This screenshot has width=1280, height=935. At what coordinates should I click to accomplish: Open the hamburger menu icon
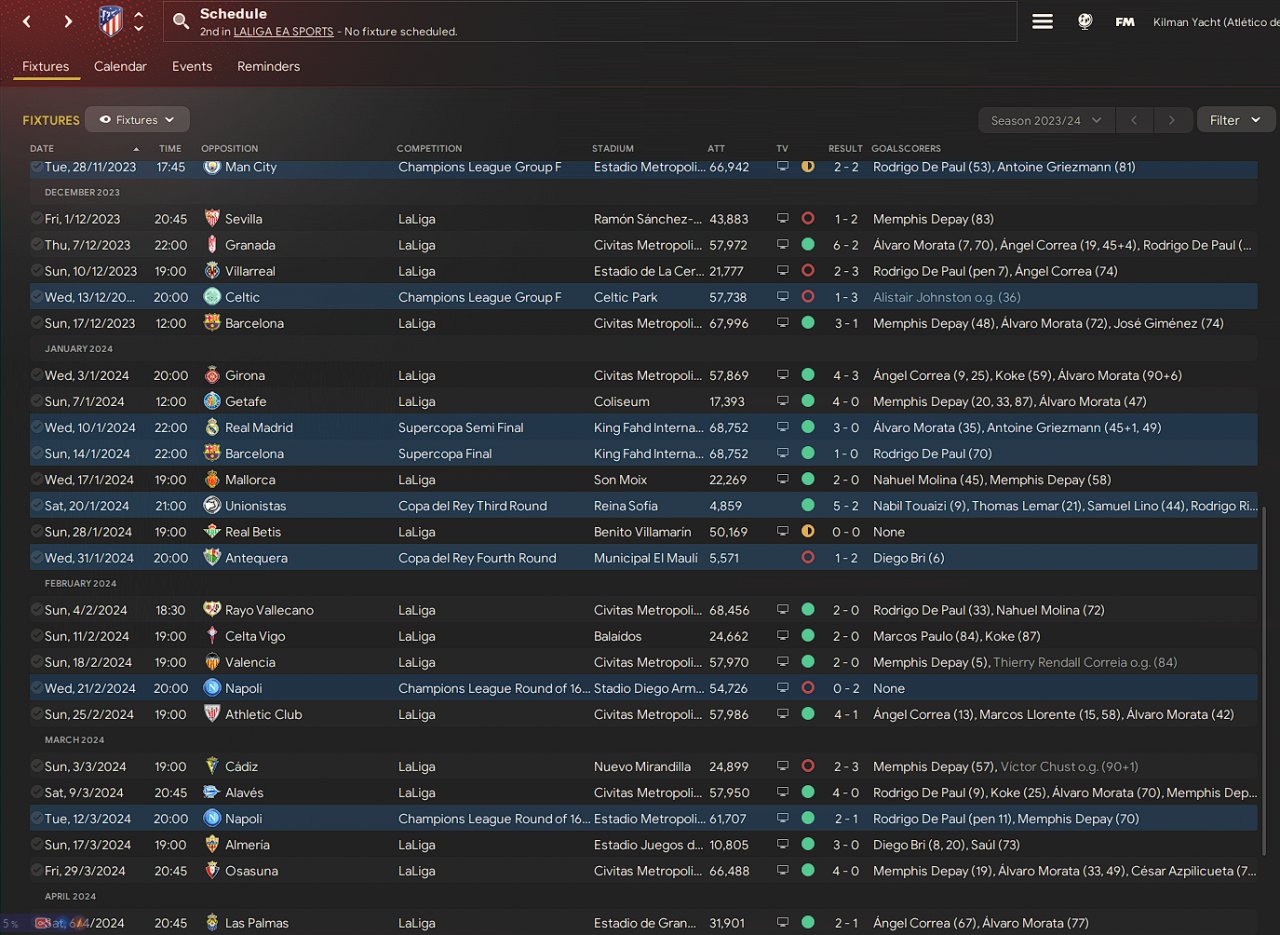1042,21
